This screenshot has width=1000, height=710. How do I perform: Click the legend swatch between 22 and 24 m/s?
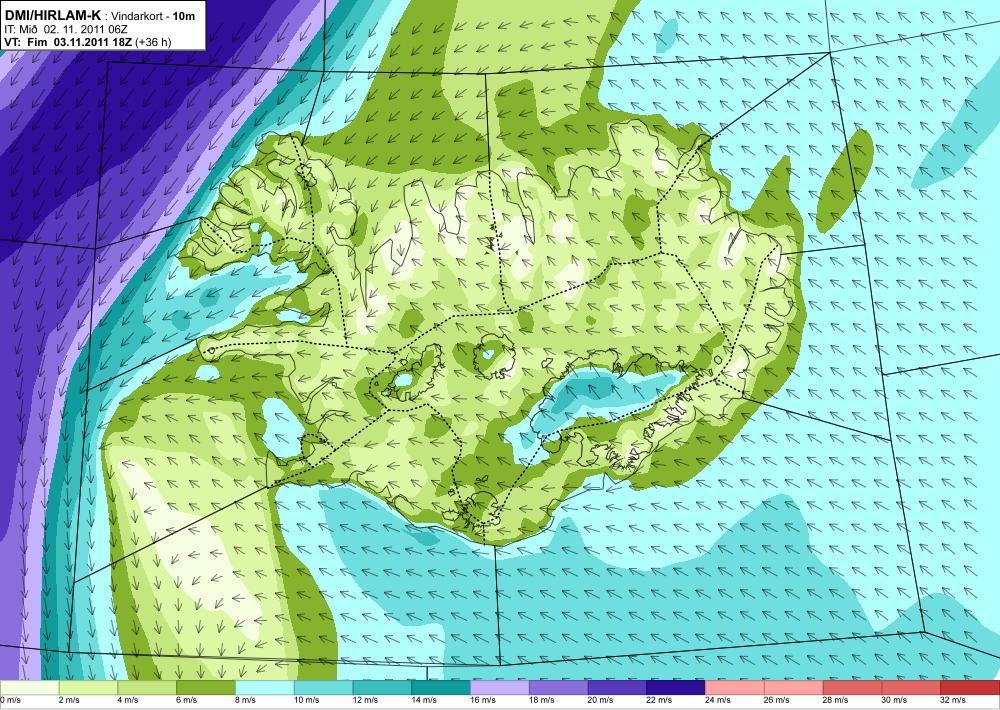(x=675, y=688)
